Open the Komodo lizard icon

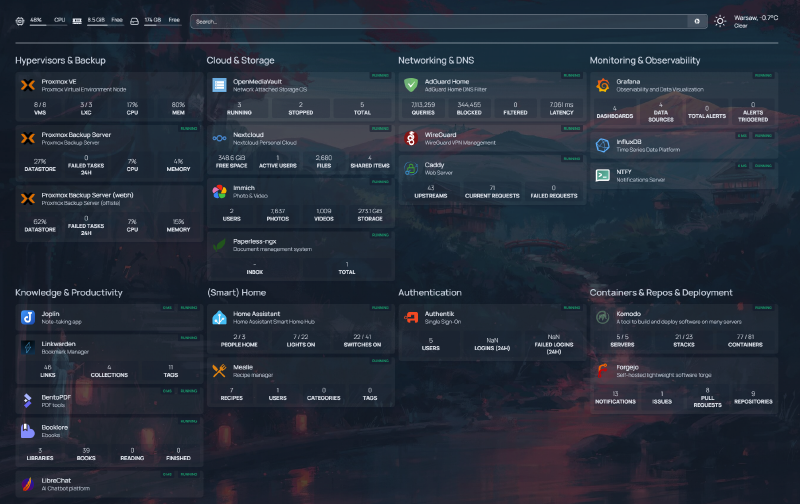tap(603, 317)
